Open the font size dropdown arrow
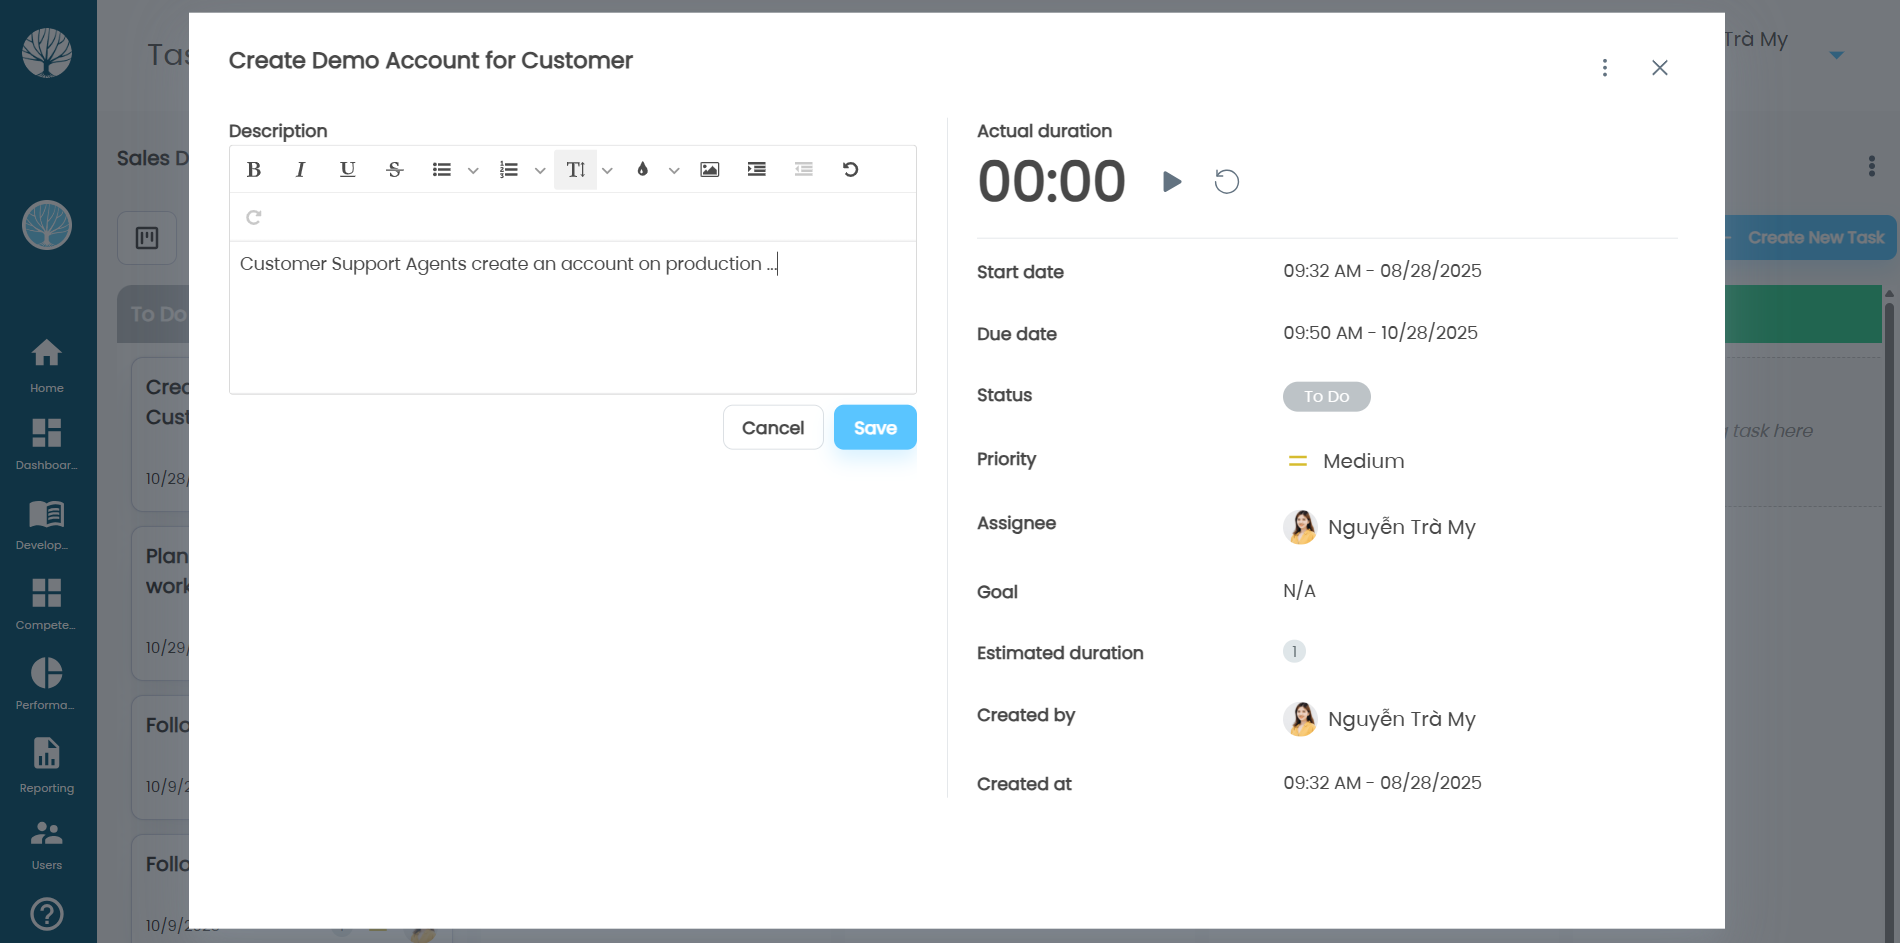1900x943 pixels. [x=607, y=171]
